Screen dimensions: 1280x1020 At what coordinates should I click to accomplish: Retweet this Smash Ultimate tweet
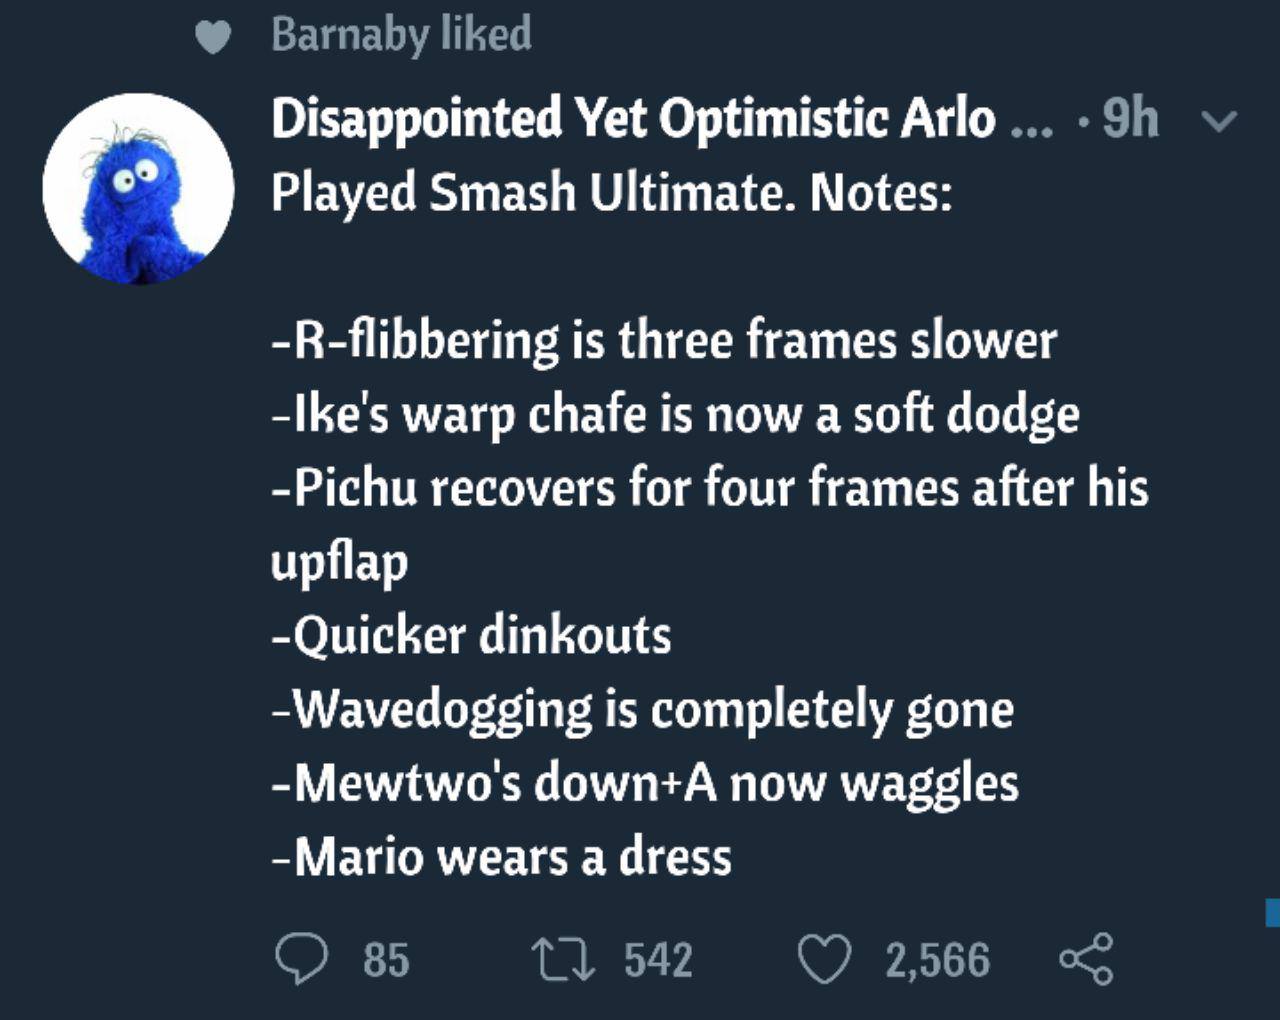coord(563,959)
